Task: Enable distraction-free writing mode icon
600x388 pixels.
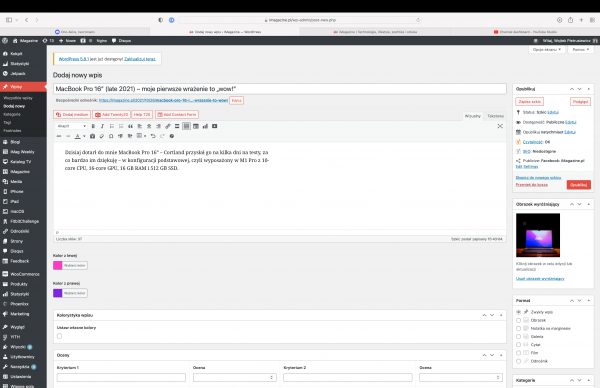Action: 500,126
